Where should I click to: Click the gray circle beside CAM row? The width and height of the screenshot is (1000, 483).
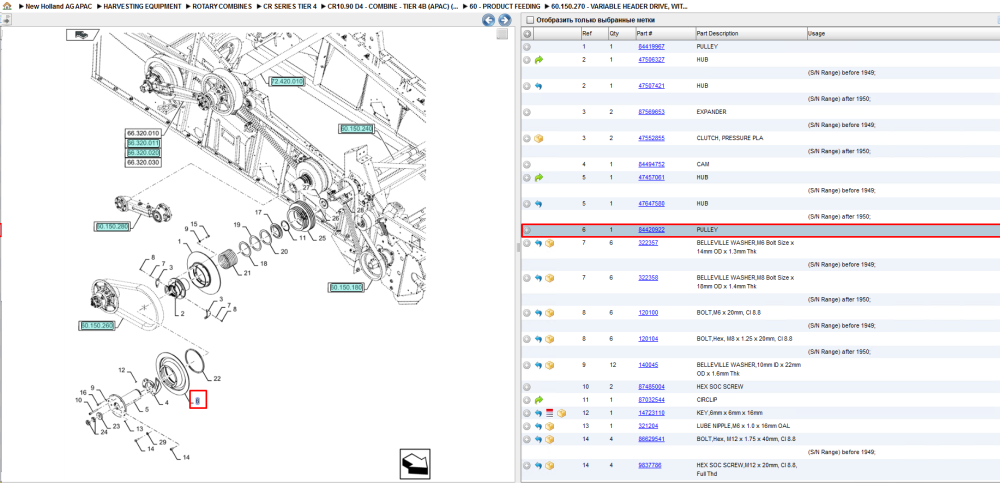coord(527,165)
